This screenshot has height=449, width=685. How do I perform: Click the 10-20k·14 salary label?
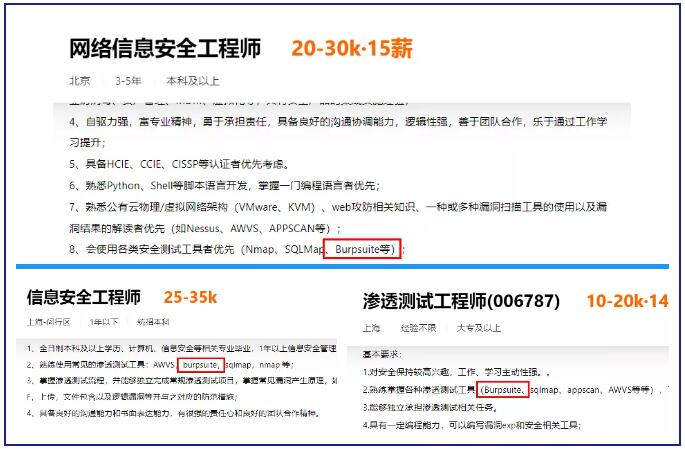pyautogui.click(x=627, y=299)
